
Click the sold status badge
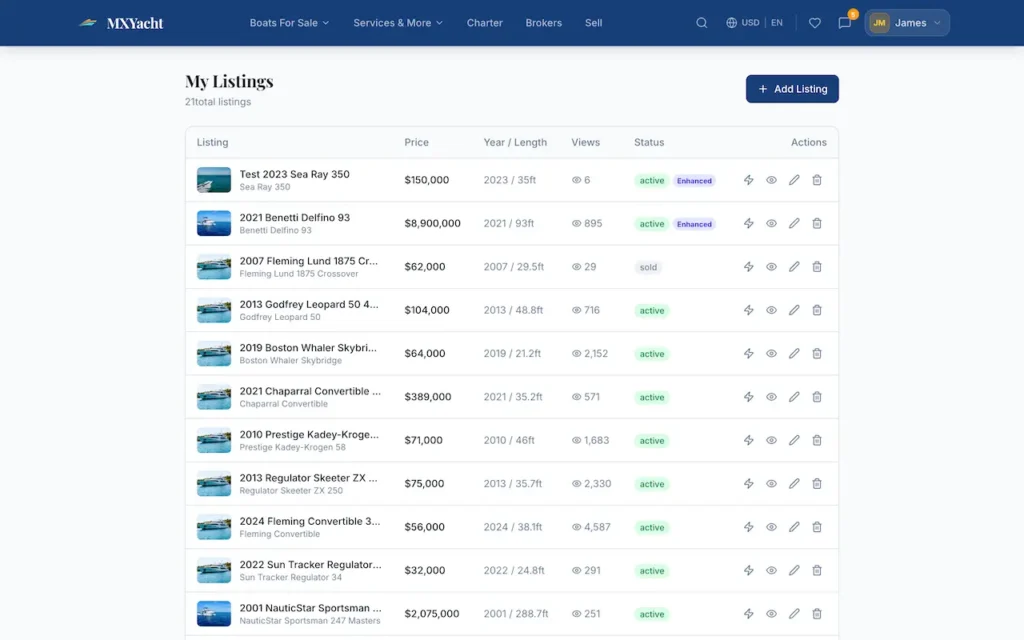[648, 267]
